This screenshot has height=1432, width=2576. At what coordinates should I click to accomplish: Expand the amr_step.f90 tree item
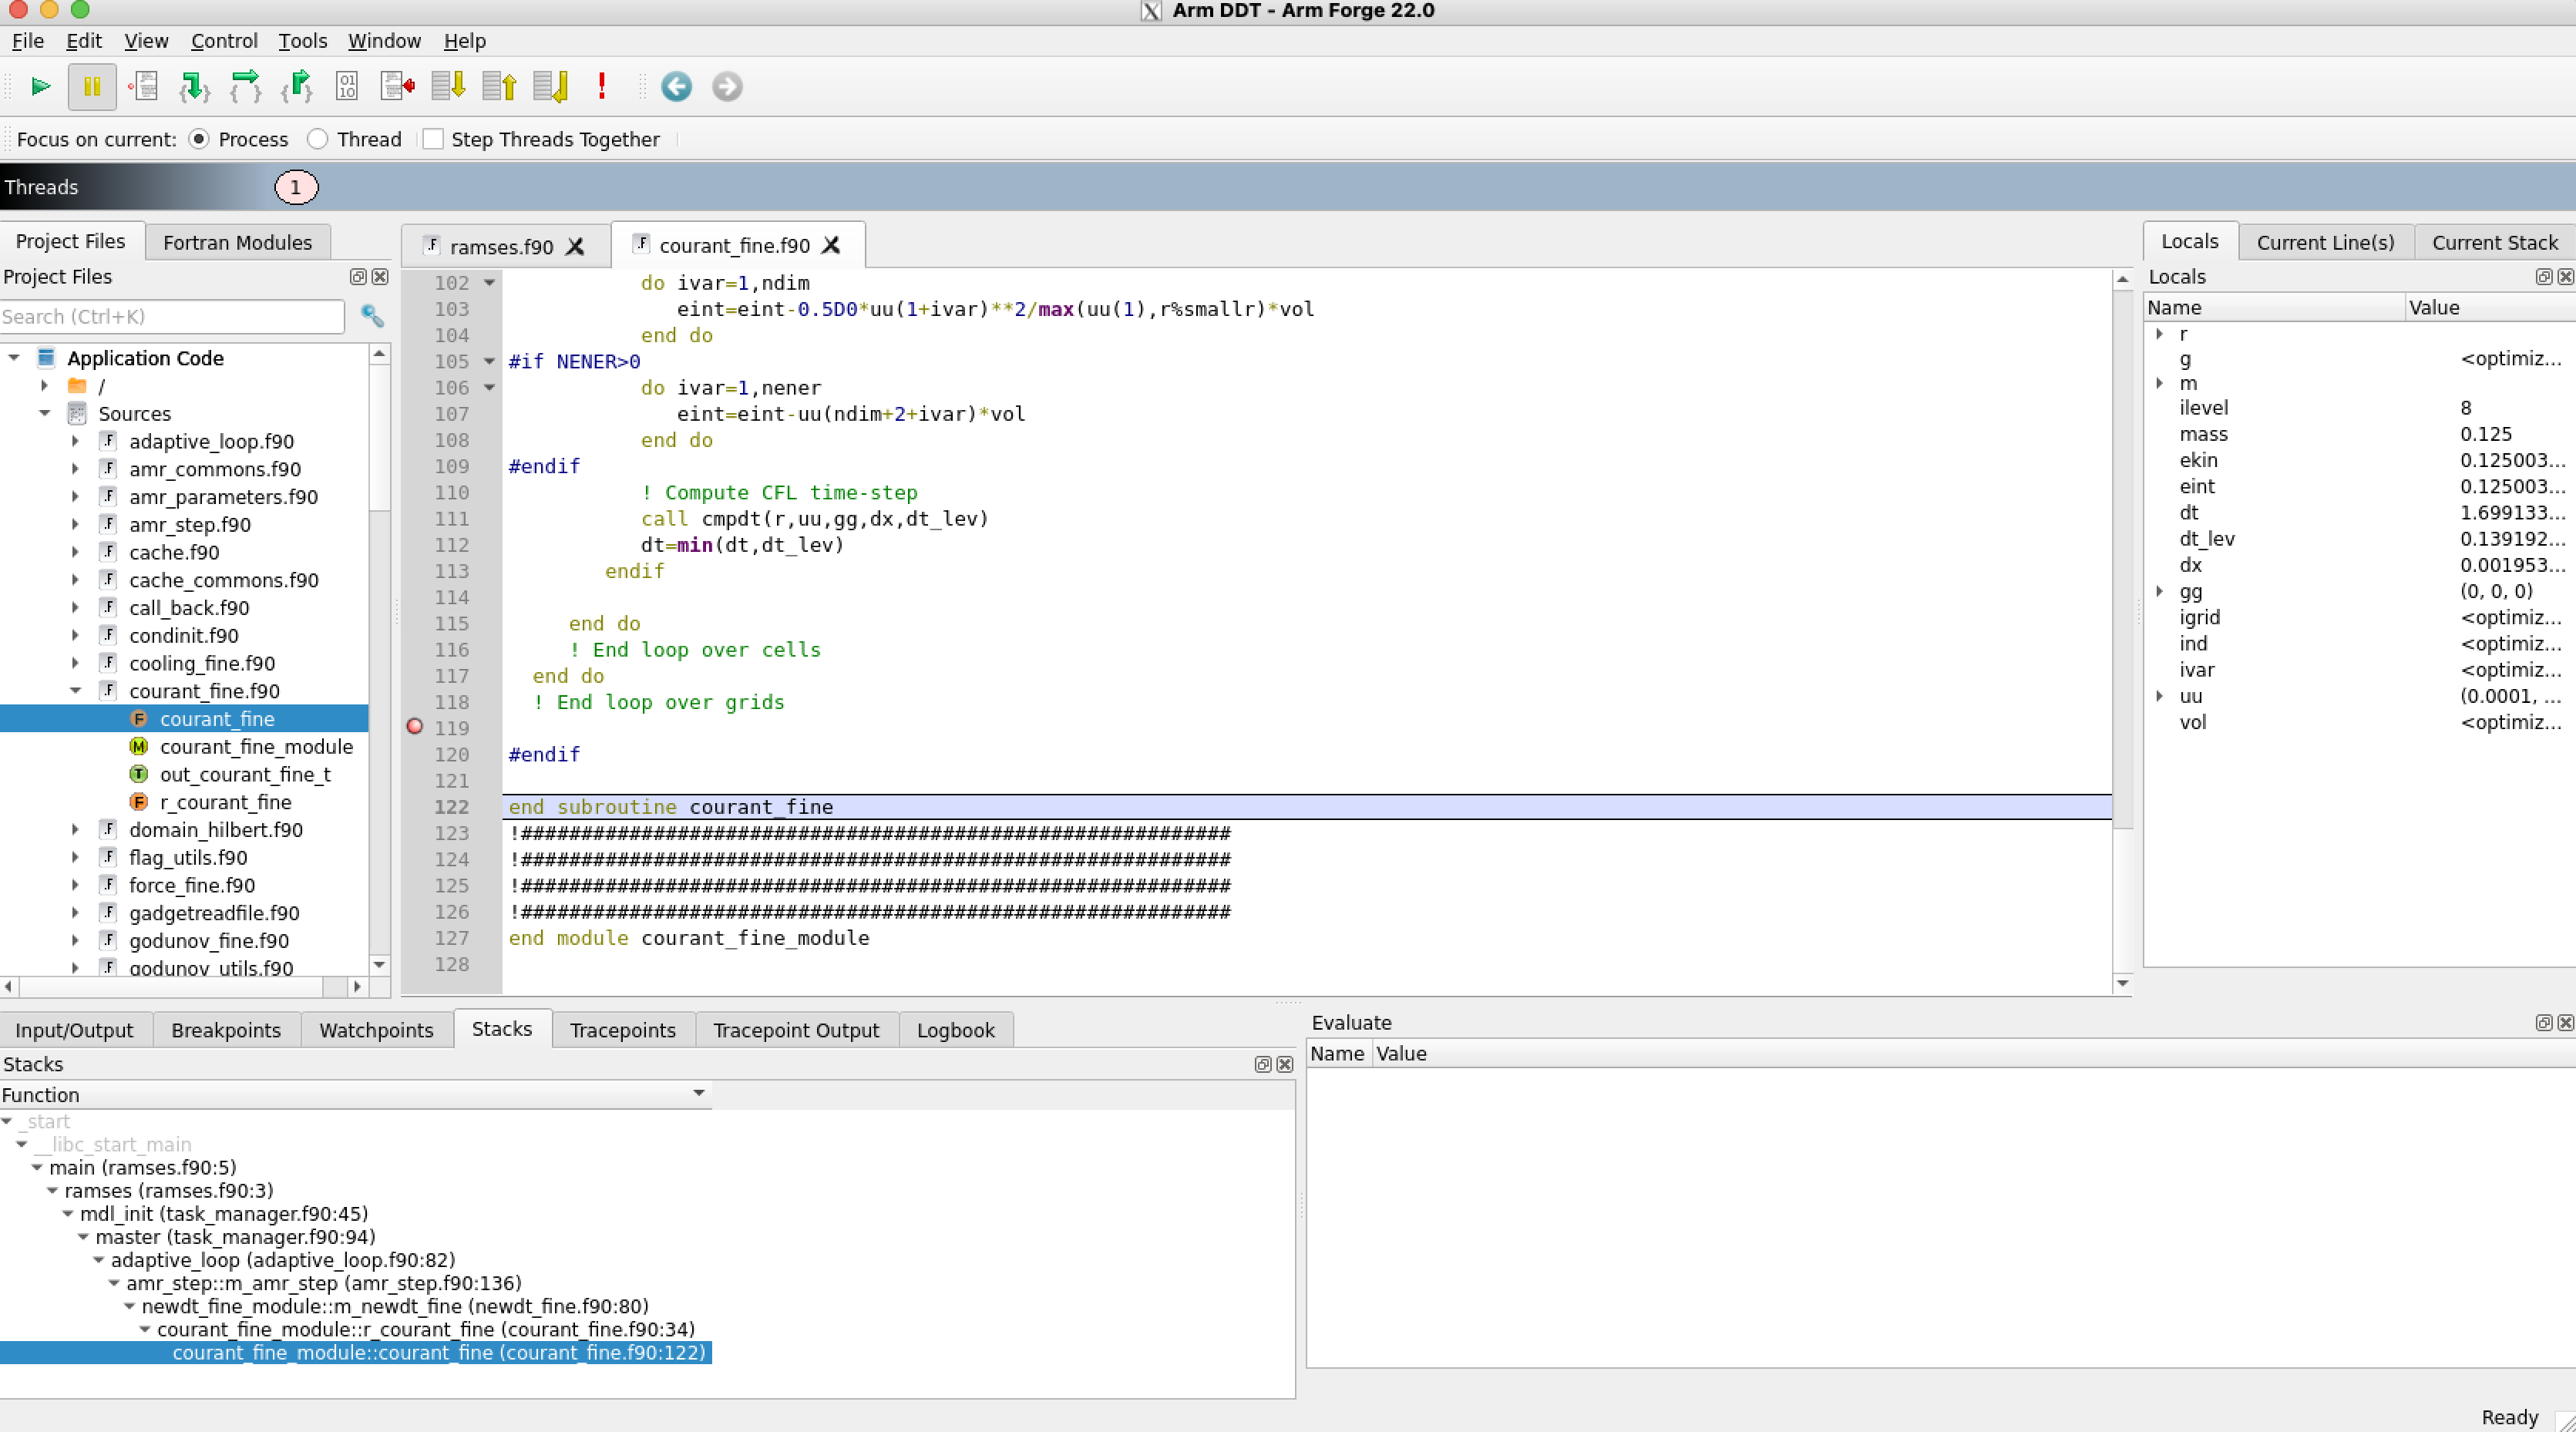pyautogui.click(x=75, y=524)
